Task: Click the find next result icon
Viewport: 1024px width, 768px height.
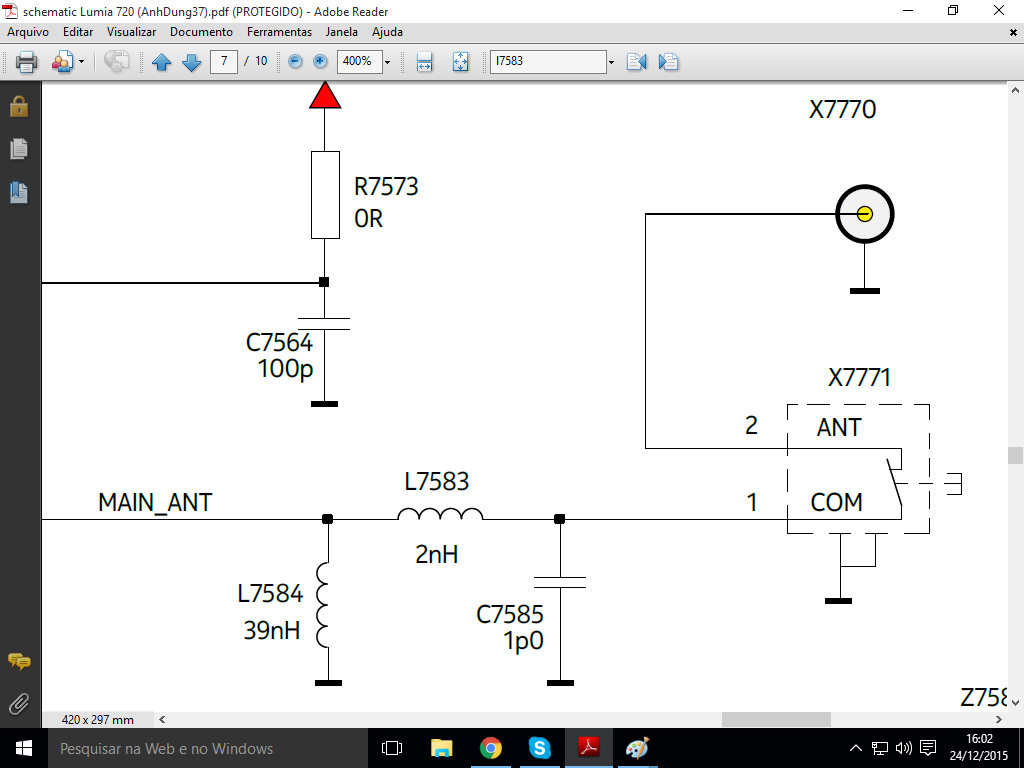Action: pyautogui.click(x=668, y=61)
